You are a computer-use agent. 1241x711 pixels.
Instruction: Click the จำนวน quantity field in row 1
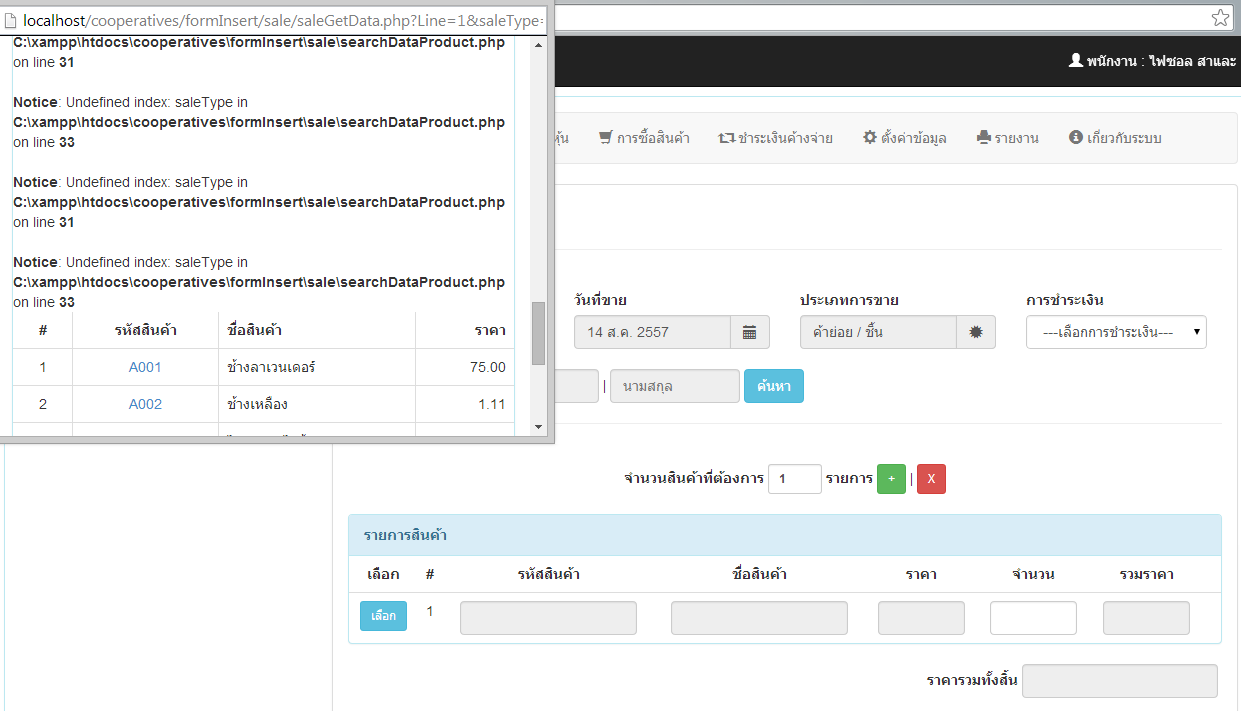(x=1033, y=618)
